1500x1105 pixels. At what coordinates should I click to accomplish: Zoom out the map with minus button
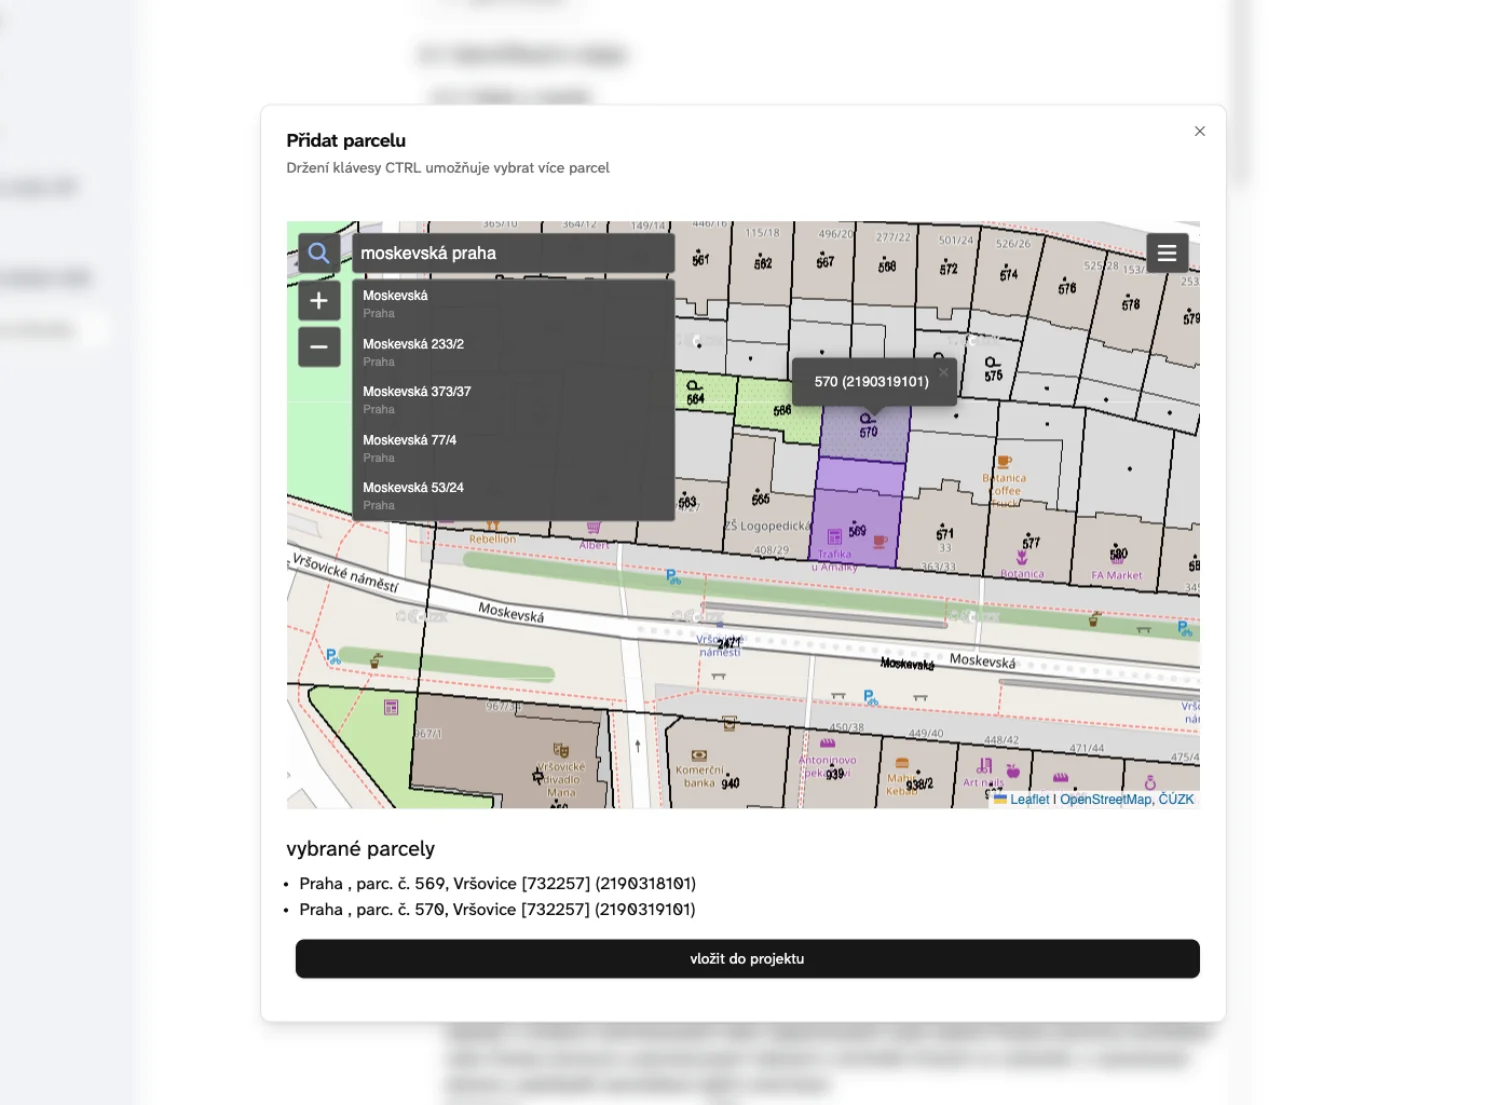(x=318, y=347)
